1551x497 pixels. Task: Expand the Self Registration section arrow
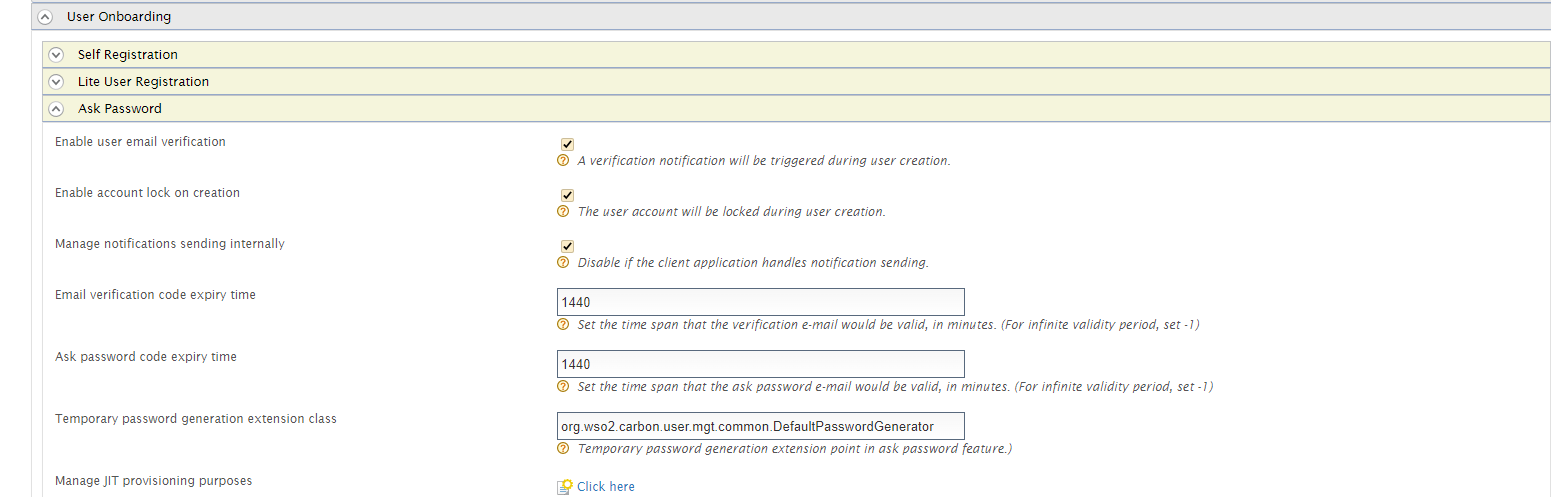point(56,55)
